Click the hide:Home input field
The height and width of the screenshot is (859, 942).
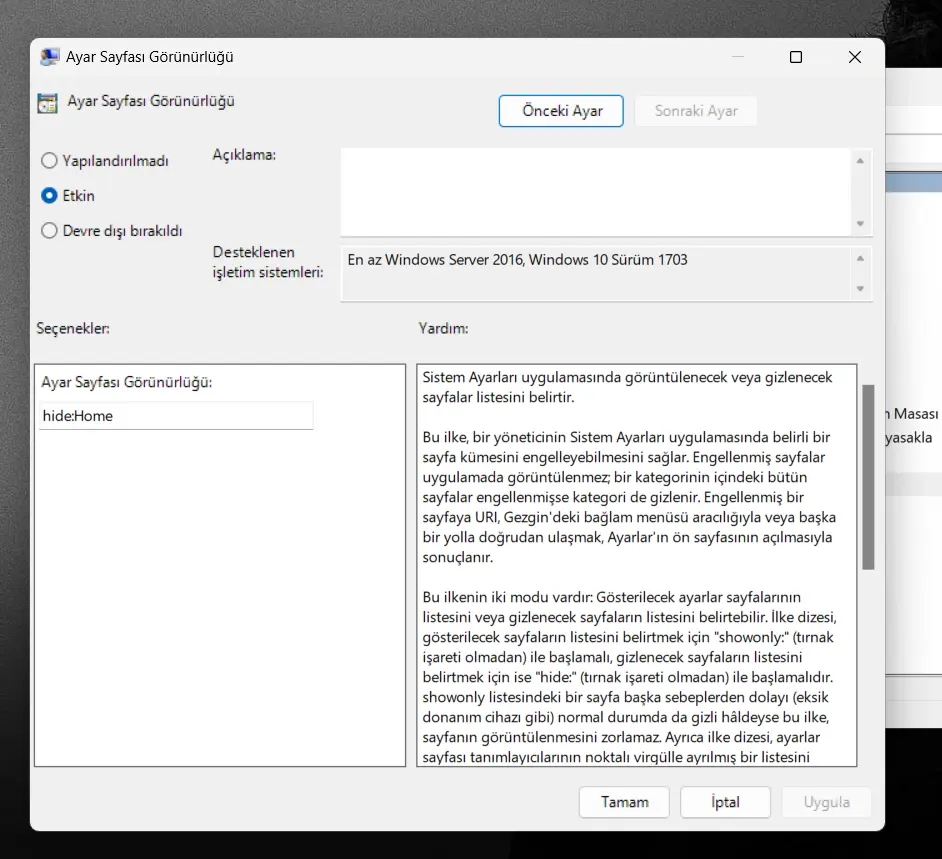tap(176, 416)
